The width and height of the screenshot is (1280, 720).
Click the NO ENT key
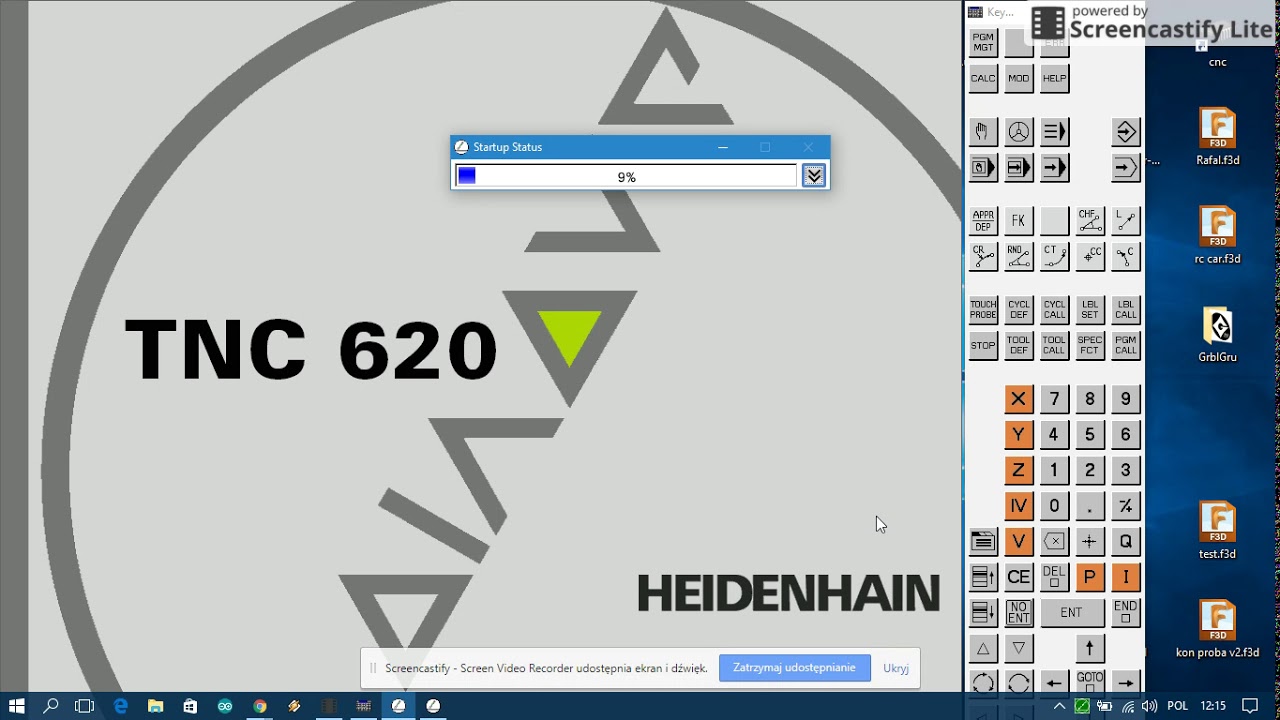click(1018, 612)
